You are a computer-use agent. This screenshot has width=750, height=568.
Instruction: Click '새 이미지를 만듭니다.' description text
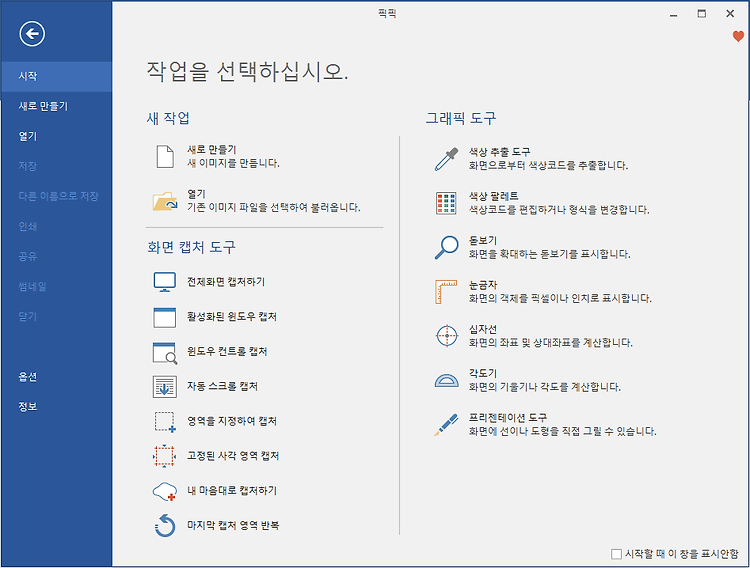pos(233,164)
